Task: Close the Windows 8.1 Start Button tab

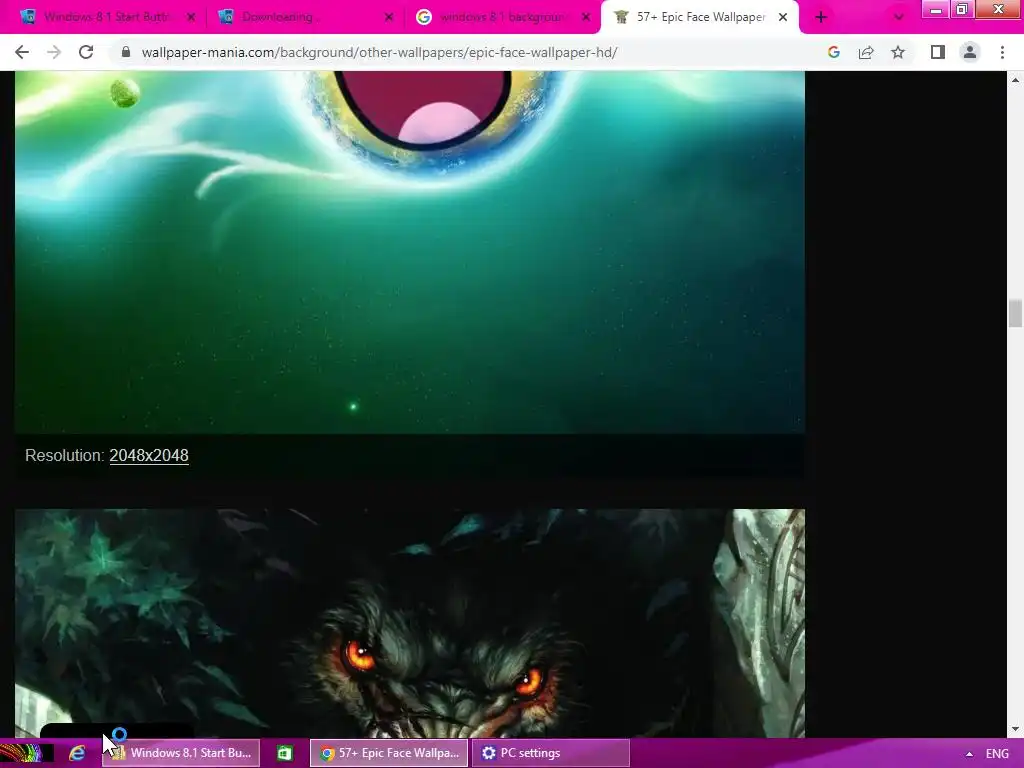Action: tap(191, 18)
